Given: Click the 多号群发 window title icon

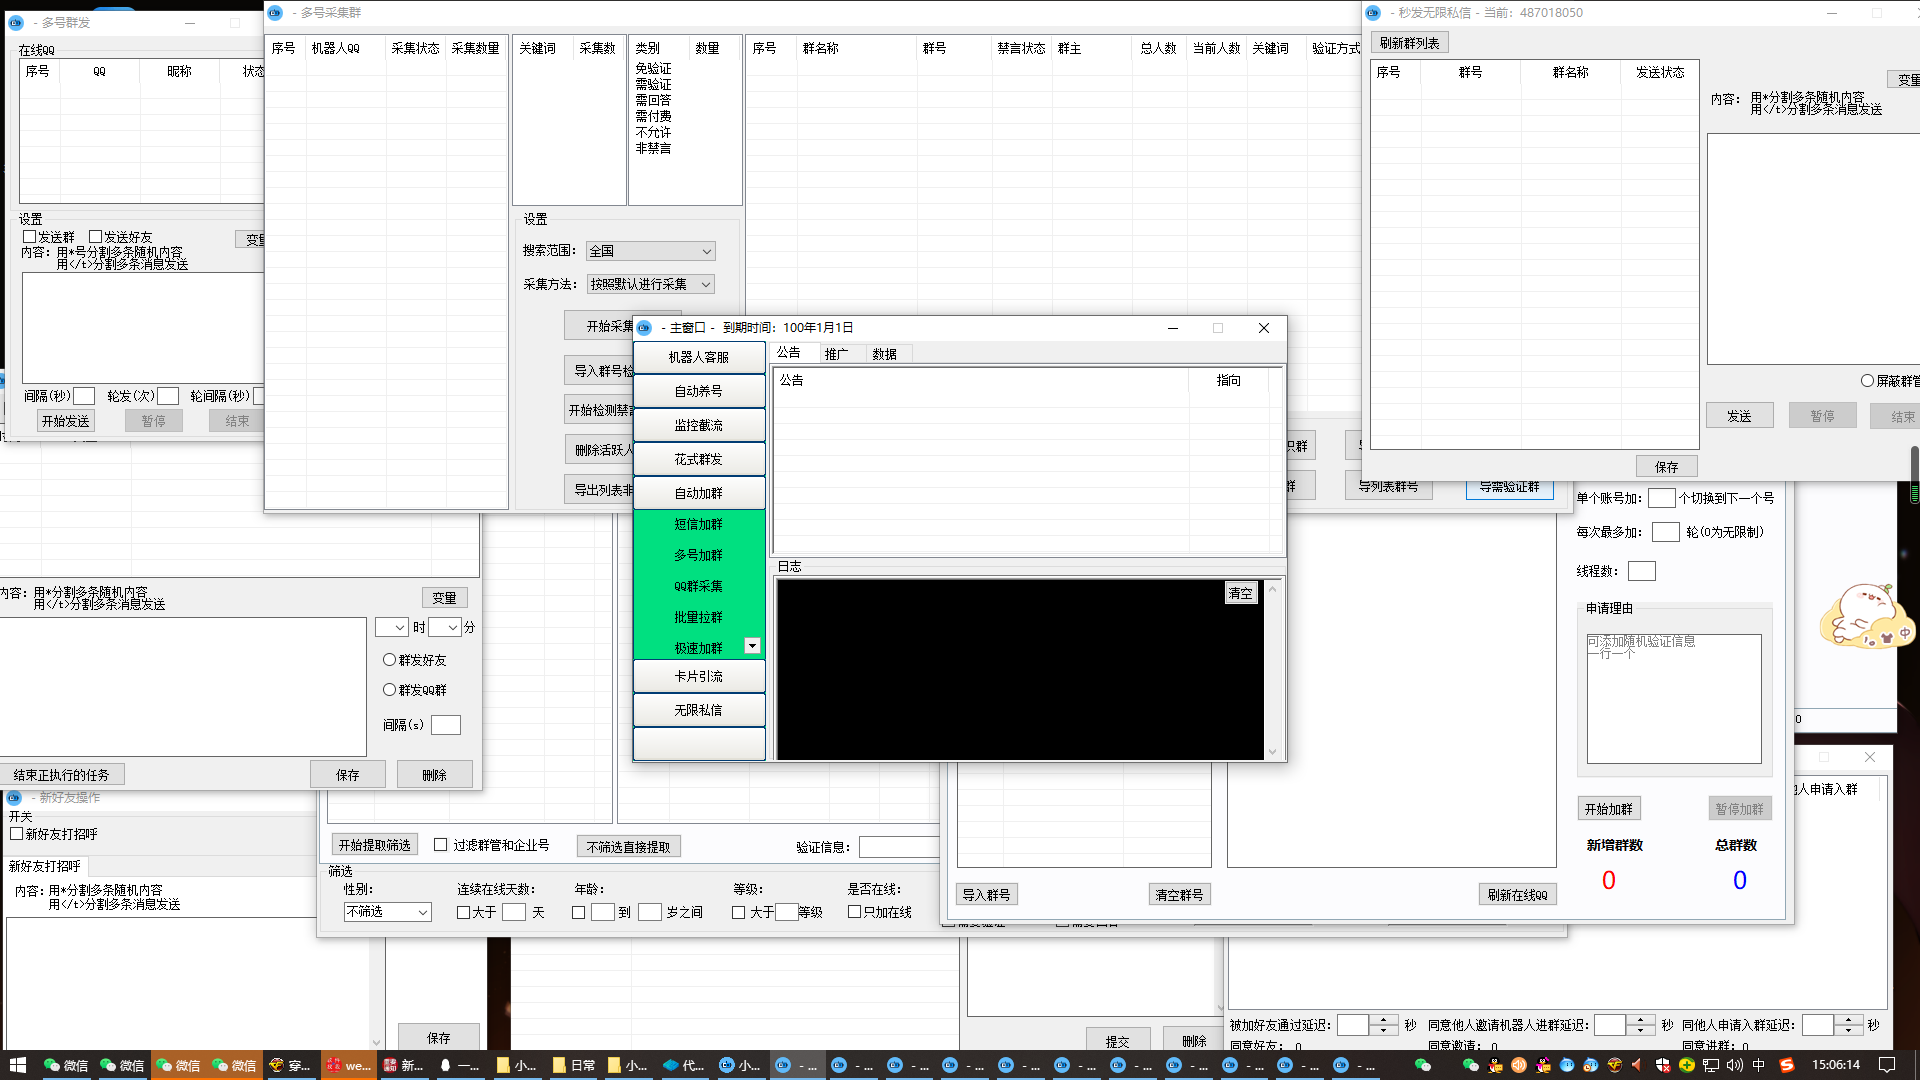Looking at the screenshot, I should [16, 22].
